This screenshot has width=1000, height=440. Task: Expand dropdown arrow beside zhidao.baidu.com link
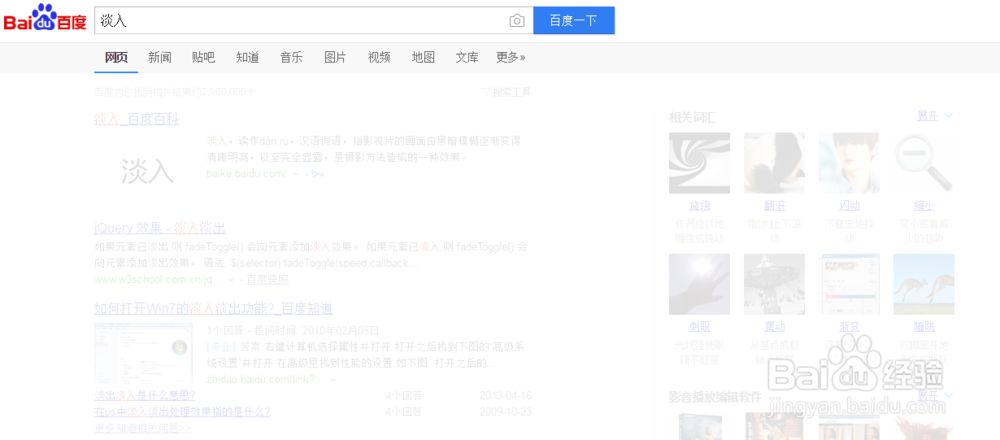(333, 379)
